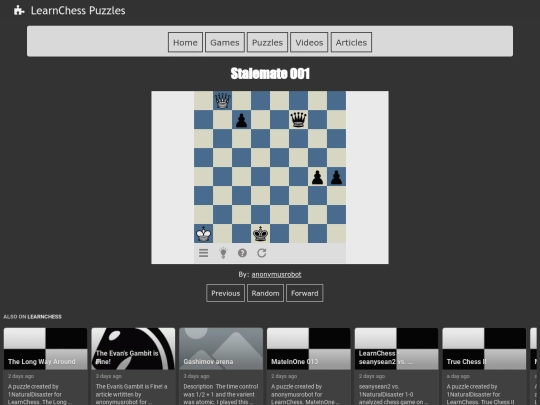Click the black pawn beside the black queen's row
The image size is (540, 405).
pyautogui.click(x=241, y=120)
